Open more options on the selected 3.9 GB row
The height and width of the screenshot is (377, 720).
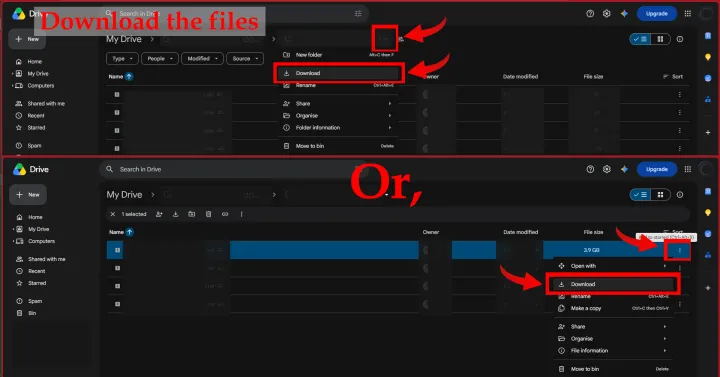(680, 250)
